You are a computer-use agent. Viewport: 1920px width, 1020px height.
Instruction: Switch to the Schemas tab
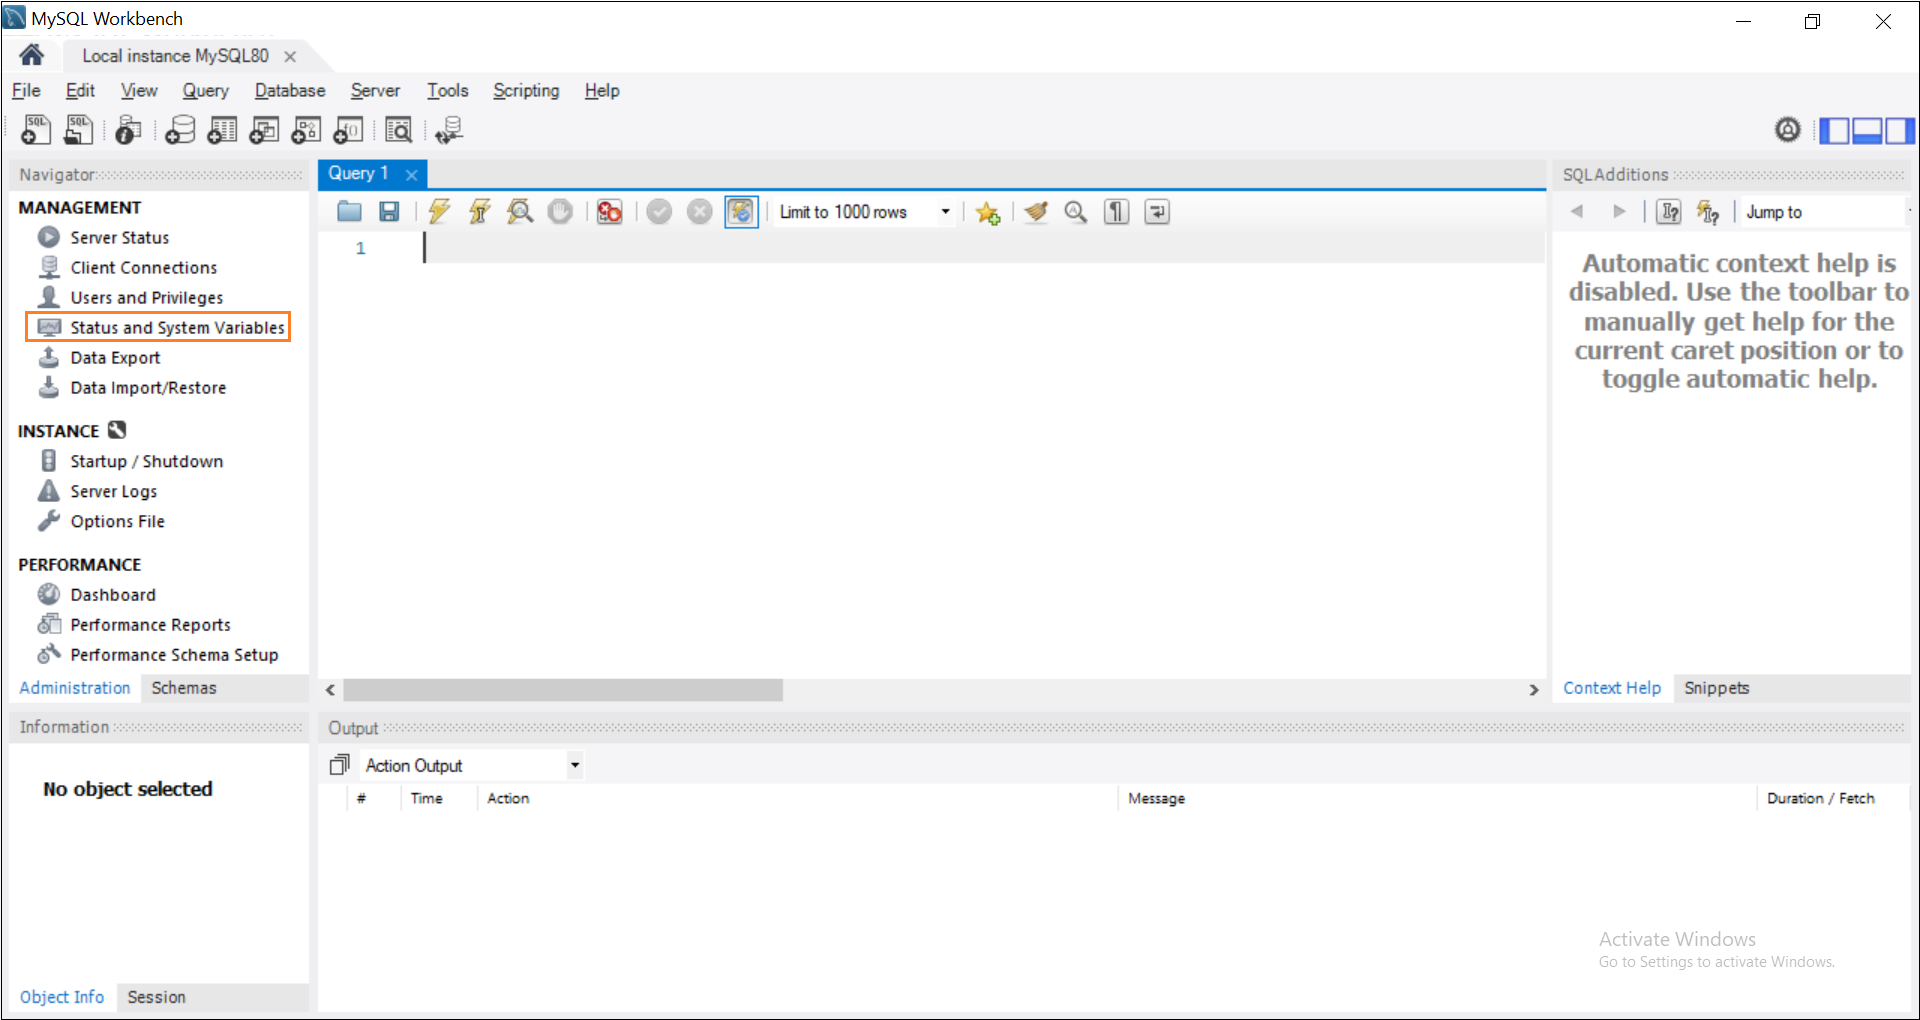(184, 688)
